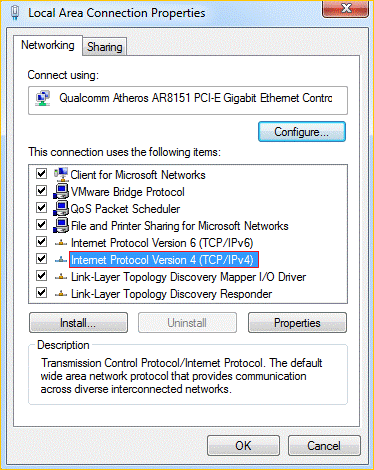This screenshot has height=470, width=374.
Task: Select Client for Microsoft Networks item
Action: point(138,175)
